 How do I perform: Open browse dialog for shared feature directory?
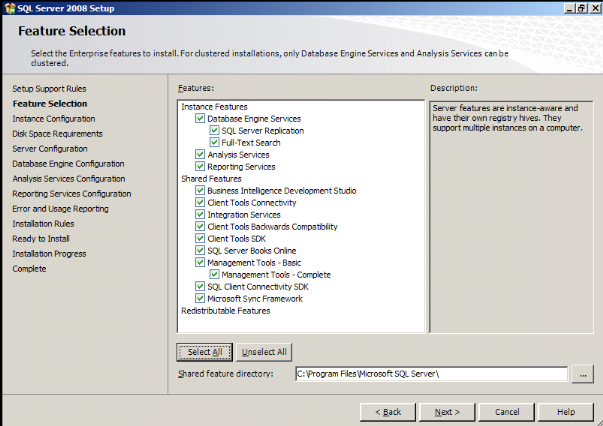pos(583,374)
